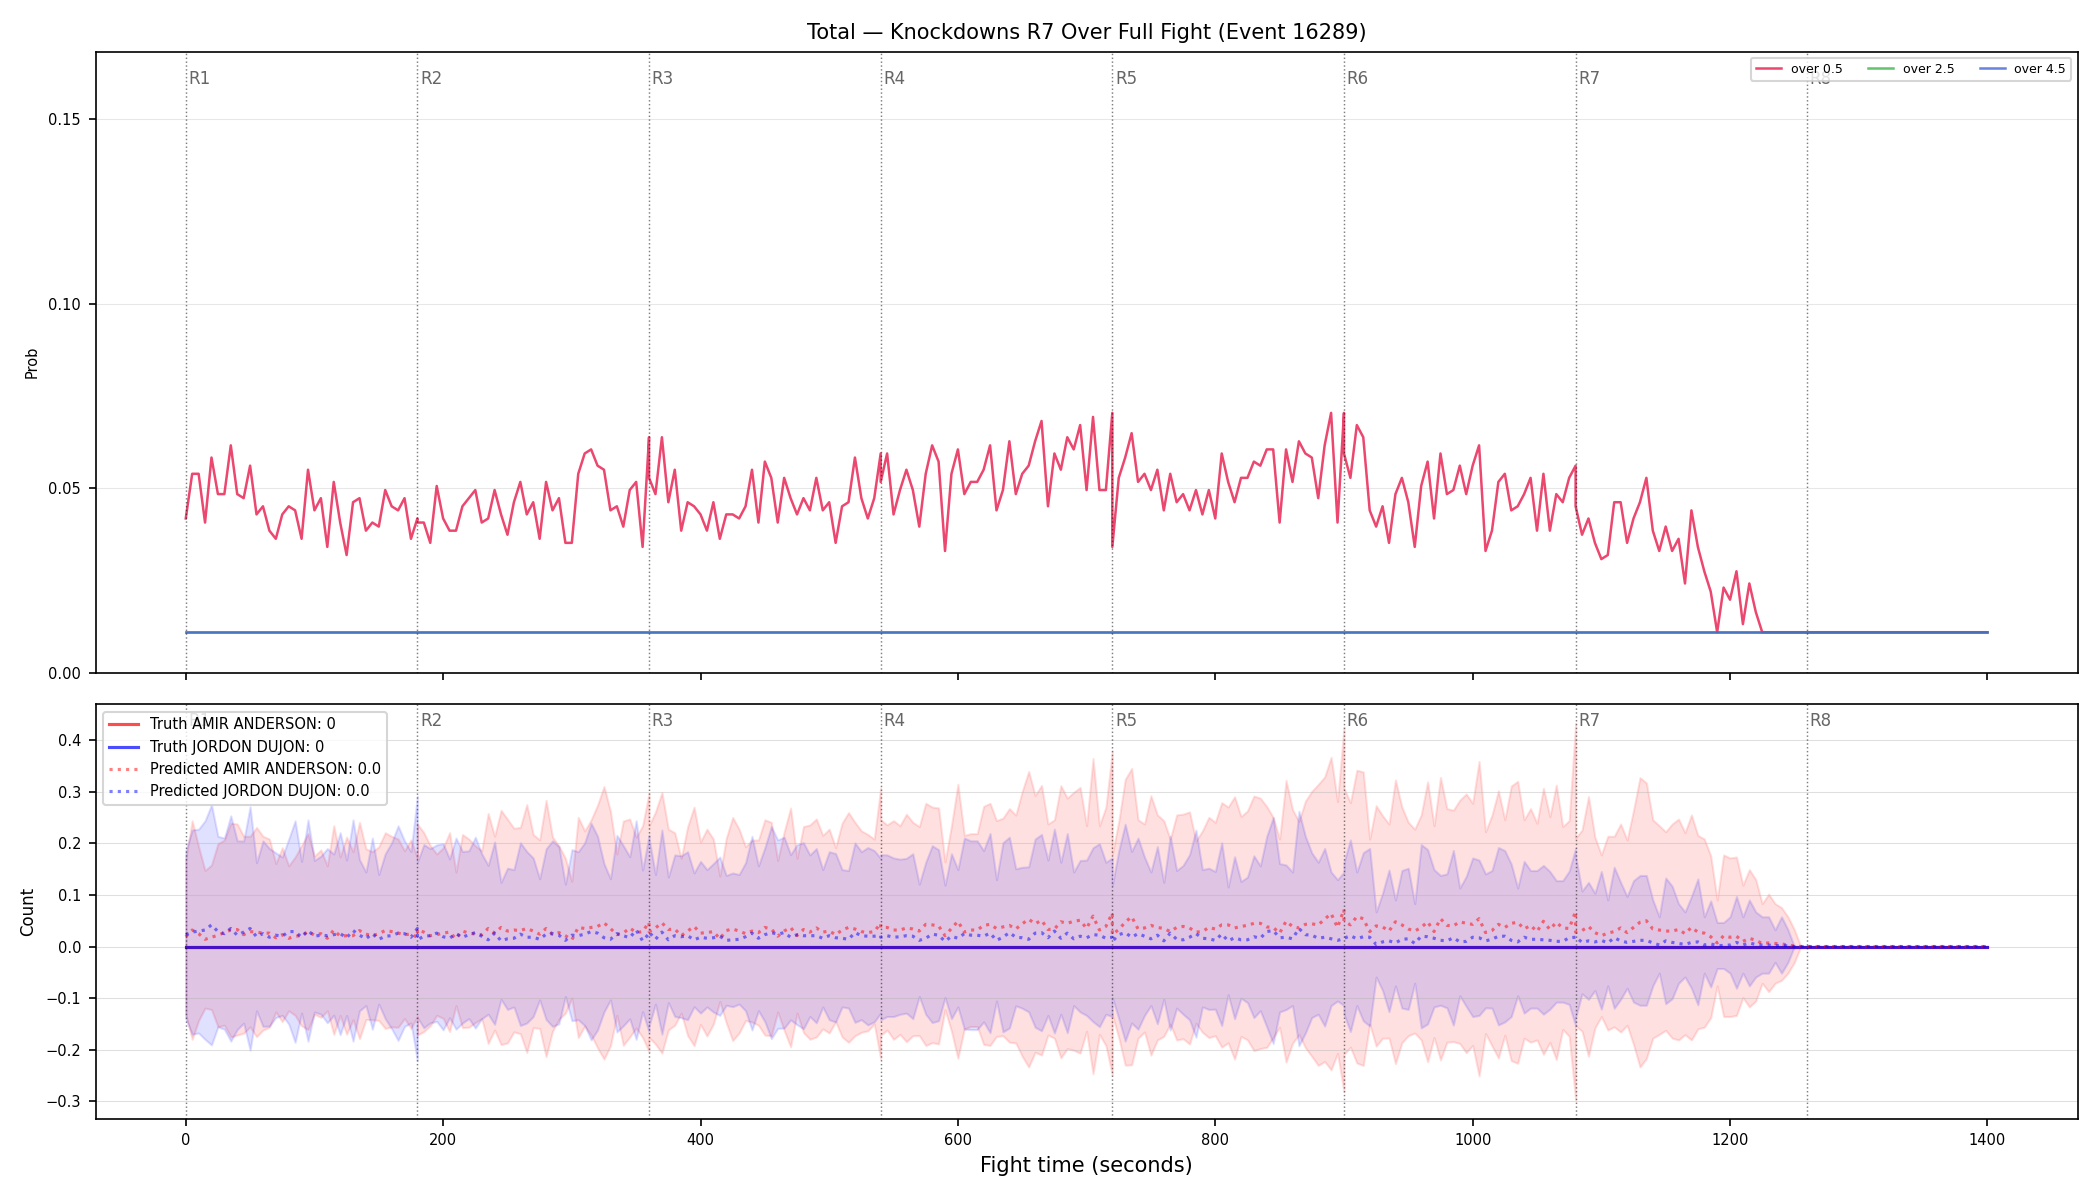Screen dimensions: 2100x1200
Task: Select the 'over 0.5' legend label
Action: tap(1816, 69)
